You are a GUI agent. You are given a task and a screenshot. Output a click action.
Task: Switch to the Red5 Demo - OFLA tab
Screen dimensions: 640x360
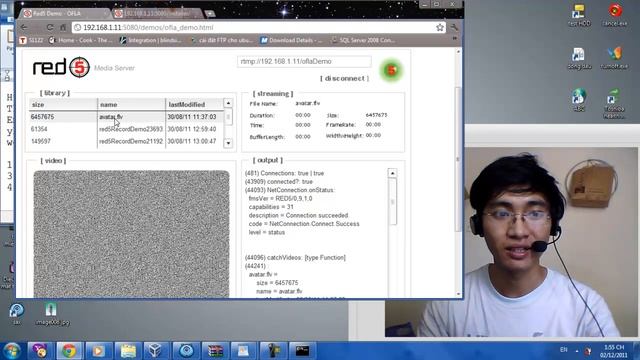pos(65,13)
